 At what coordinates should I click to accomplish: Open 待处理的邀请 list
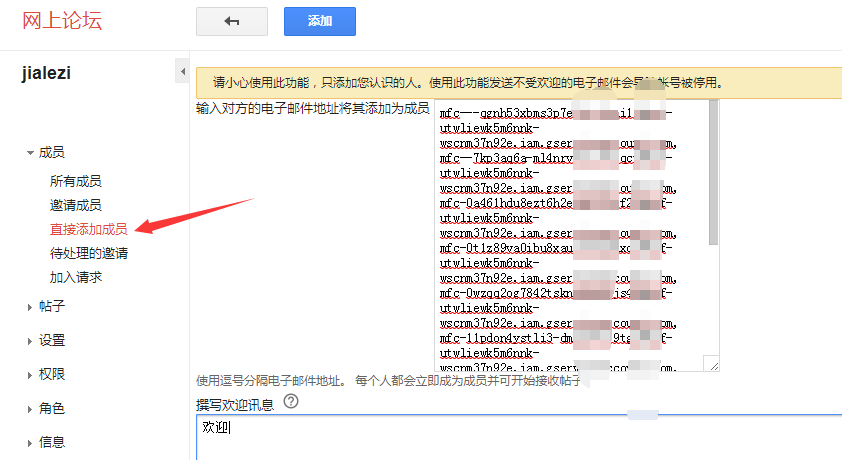pos(88,253)
